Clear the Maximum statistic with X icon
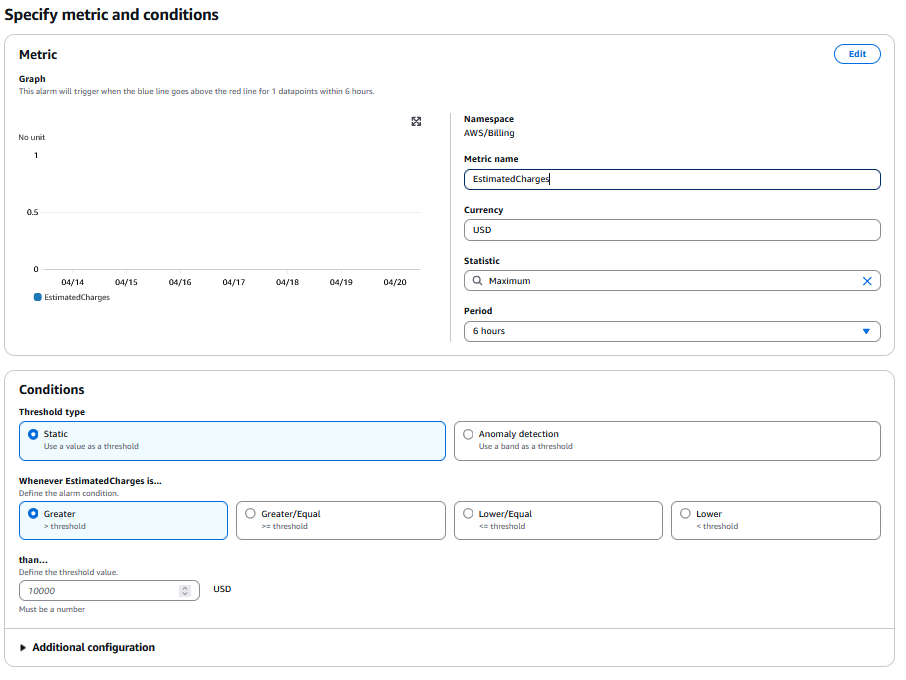Viewport: 906px width, 680px height. pyautogui.click(x=867, y=281)
